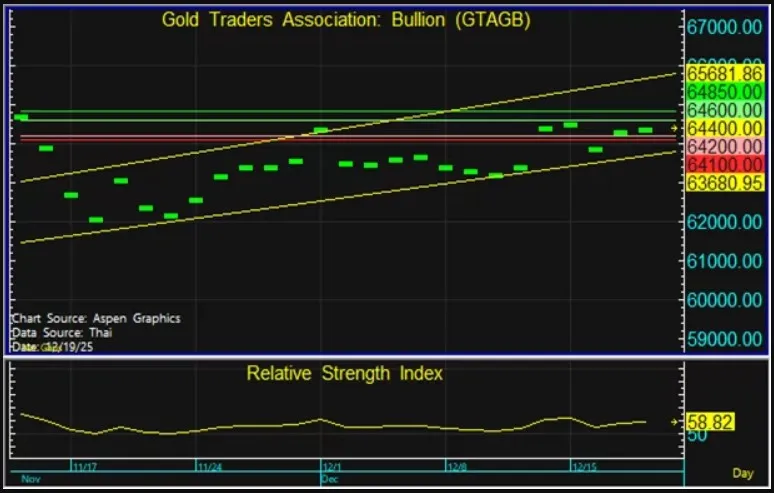Click the chart title Gold Traders Association: Bullion

point(347,19)
